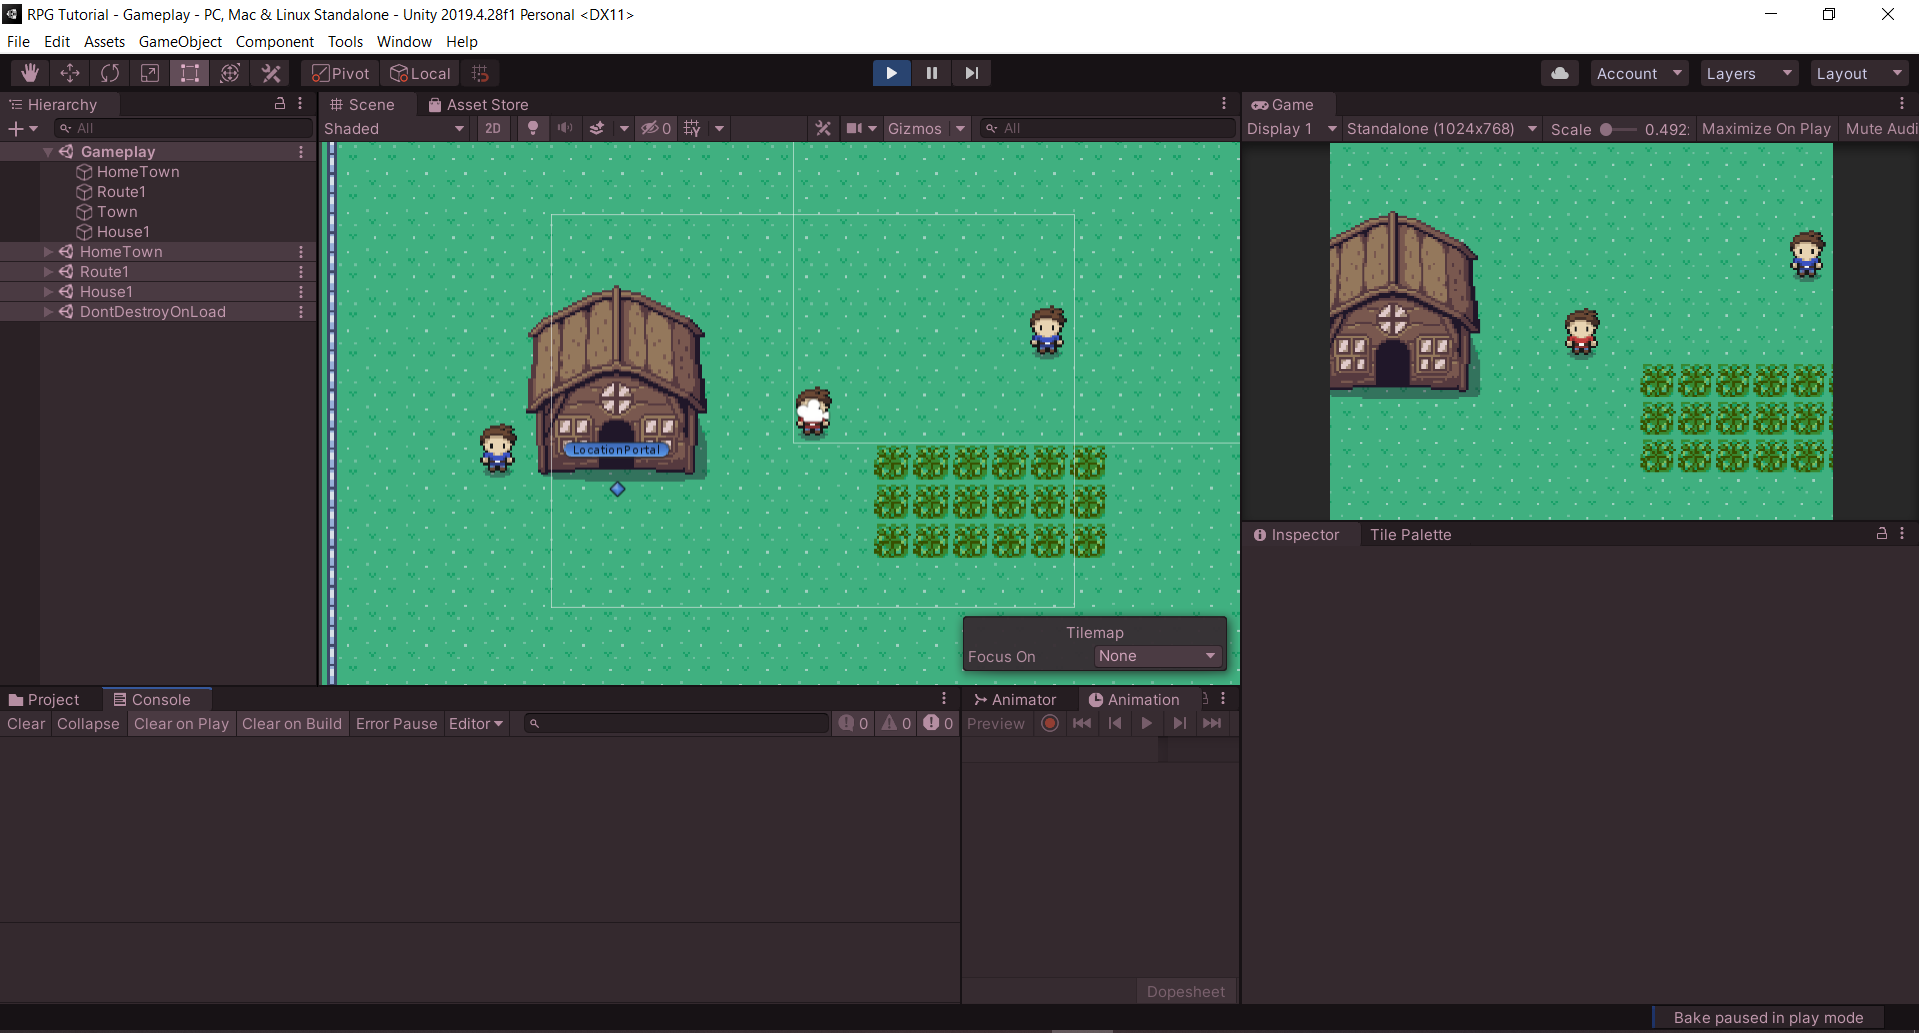This screenshot has height=1033, width=1919.
Task: Open the Gameplay scene options menu
Action: [x=301, y=152]
